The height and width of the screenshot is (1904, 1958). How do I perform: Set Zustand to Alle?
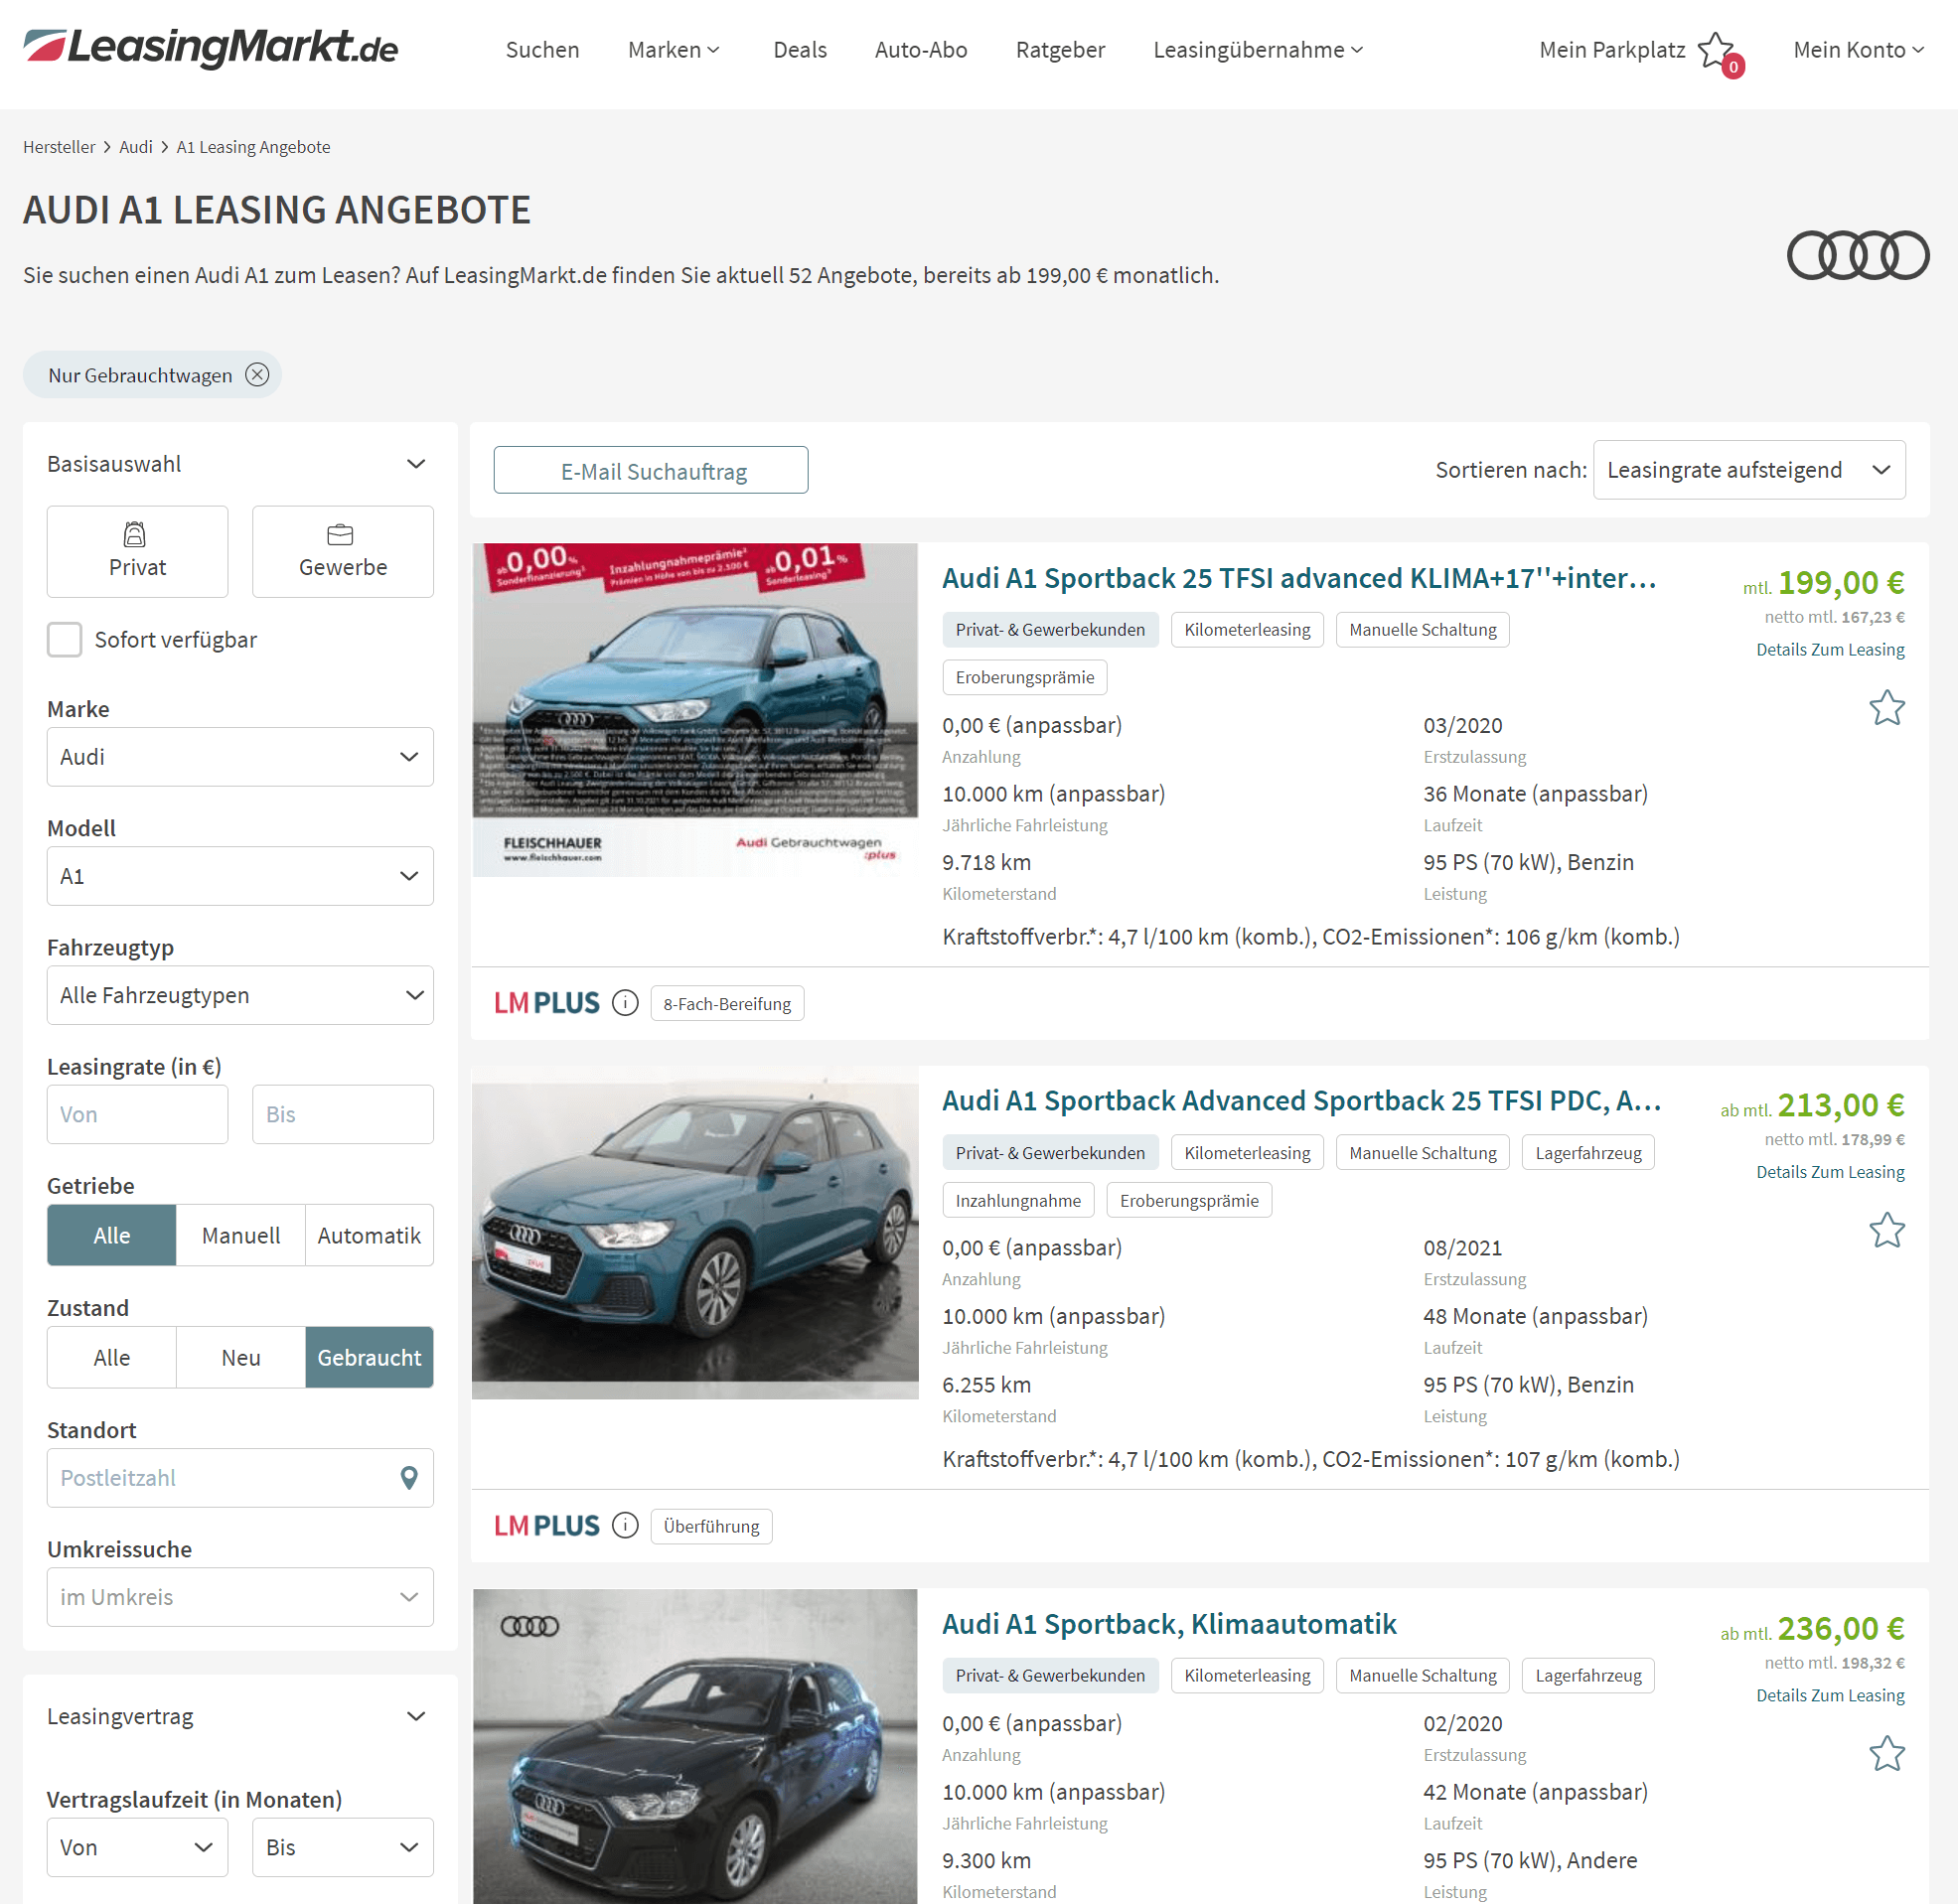coord(112,1358)
